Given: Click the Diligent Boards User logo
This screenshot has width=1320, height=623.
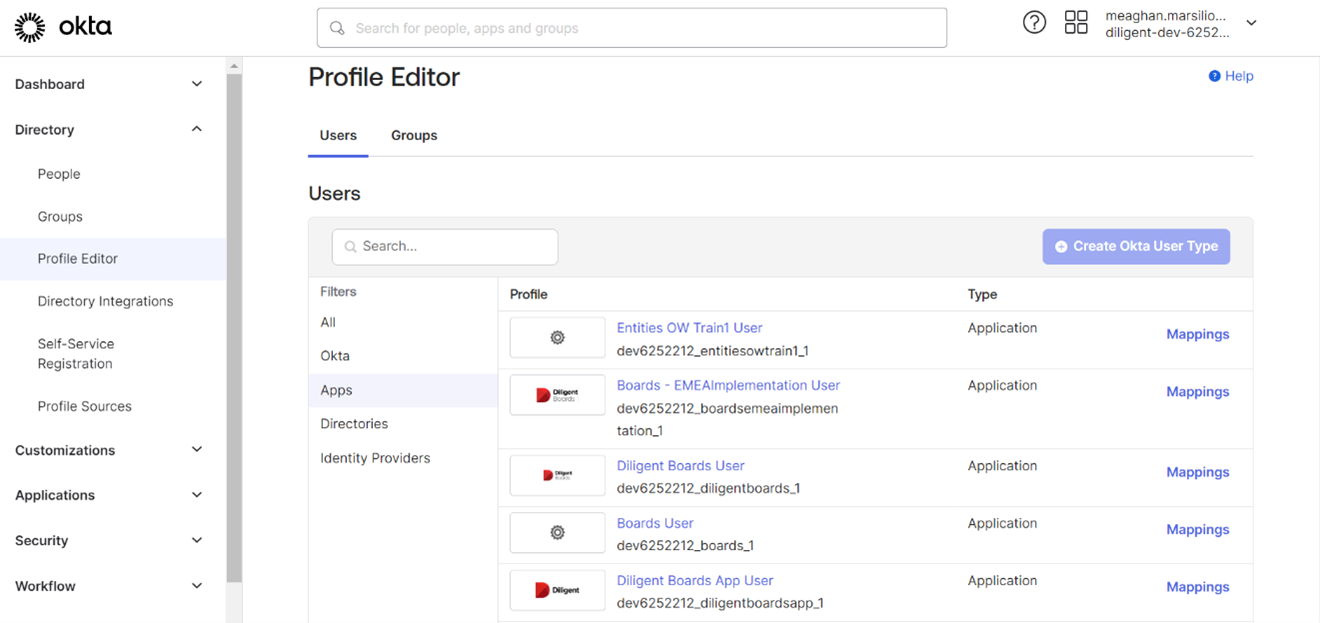Looking at the screenshot, I should tap(557, 476).
